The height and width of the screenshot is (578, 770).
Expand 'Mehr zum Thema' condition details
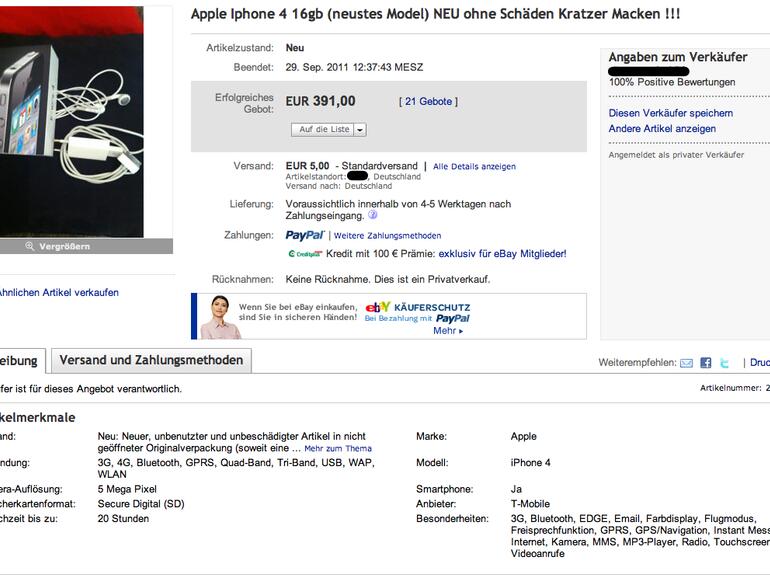[337, 449]
